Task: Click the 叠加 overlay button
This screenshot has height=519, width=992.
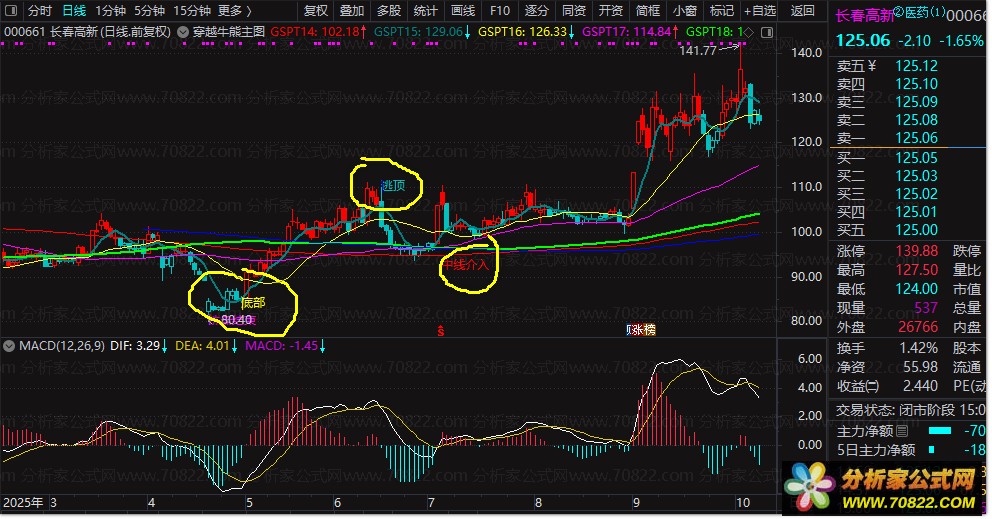Action: tap(352, 11)
